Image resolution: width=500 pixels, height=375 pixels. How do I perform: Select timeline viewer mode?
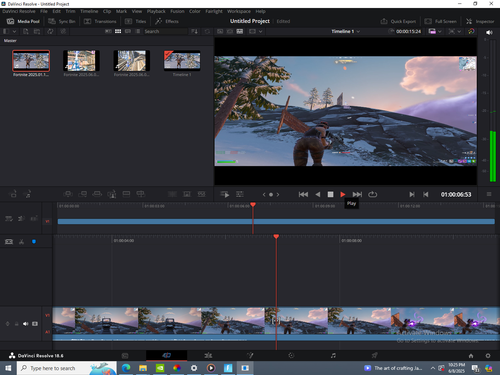240,31
